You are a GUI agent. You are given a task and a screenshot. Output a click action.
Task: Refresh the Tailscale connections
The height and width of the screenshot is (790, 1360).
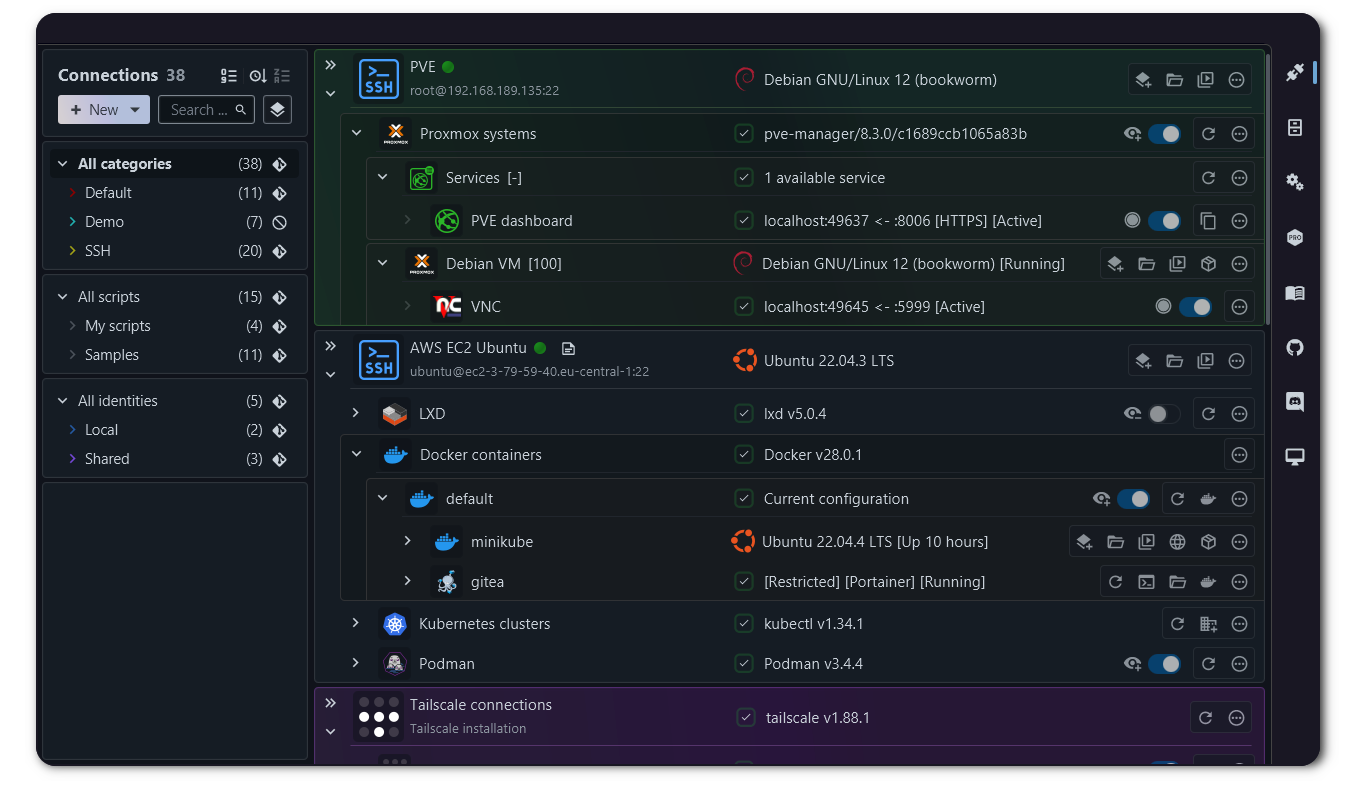(x=1205, y=717)
